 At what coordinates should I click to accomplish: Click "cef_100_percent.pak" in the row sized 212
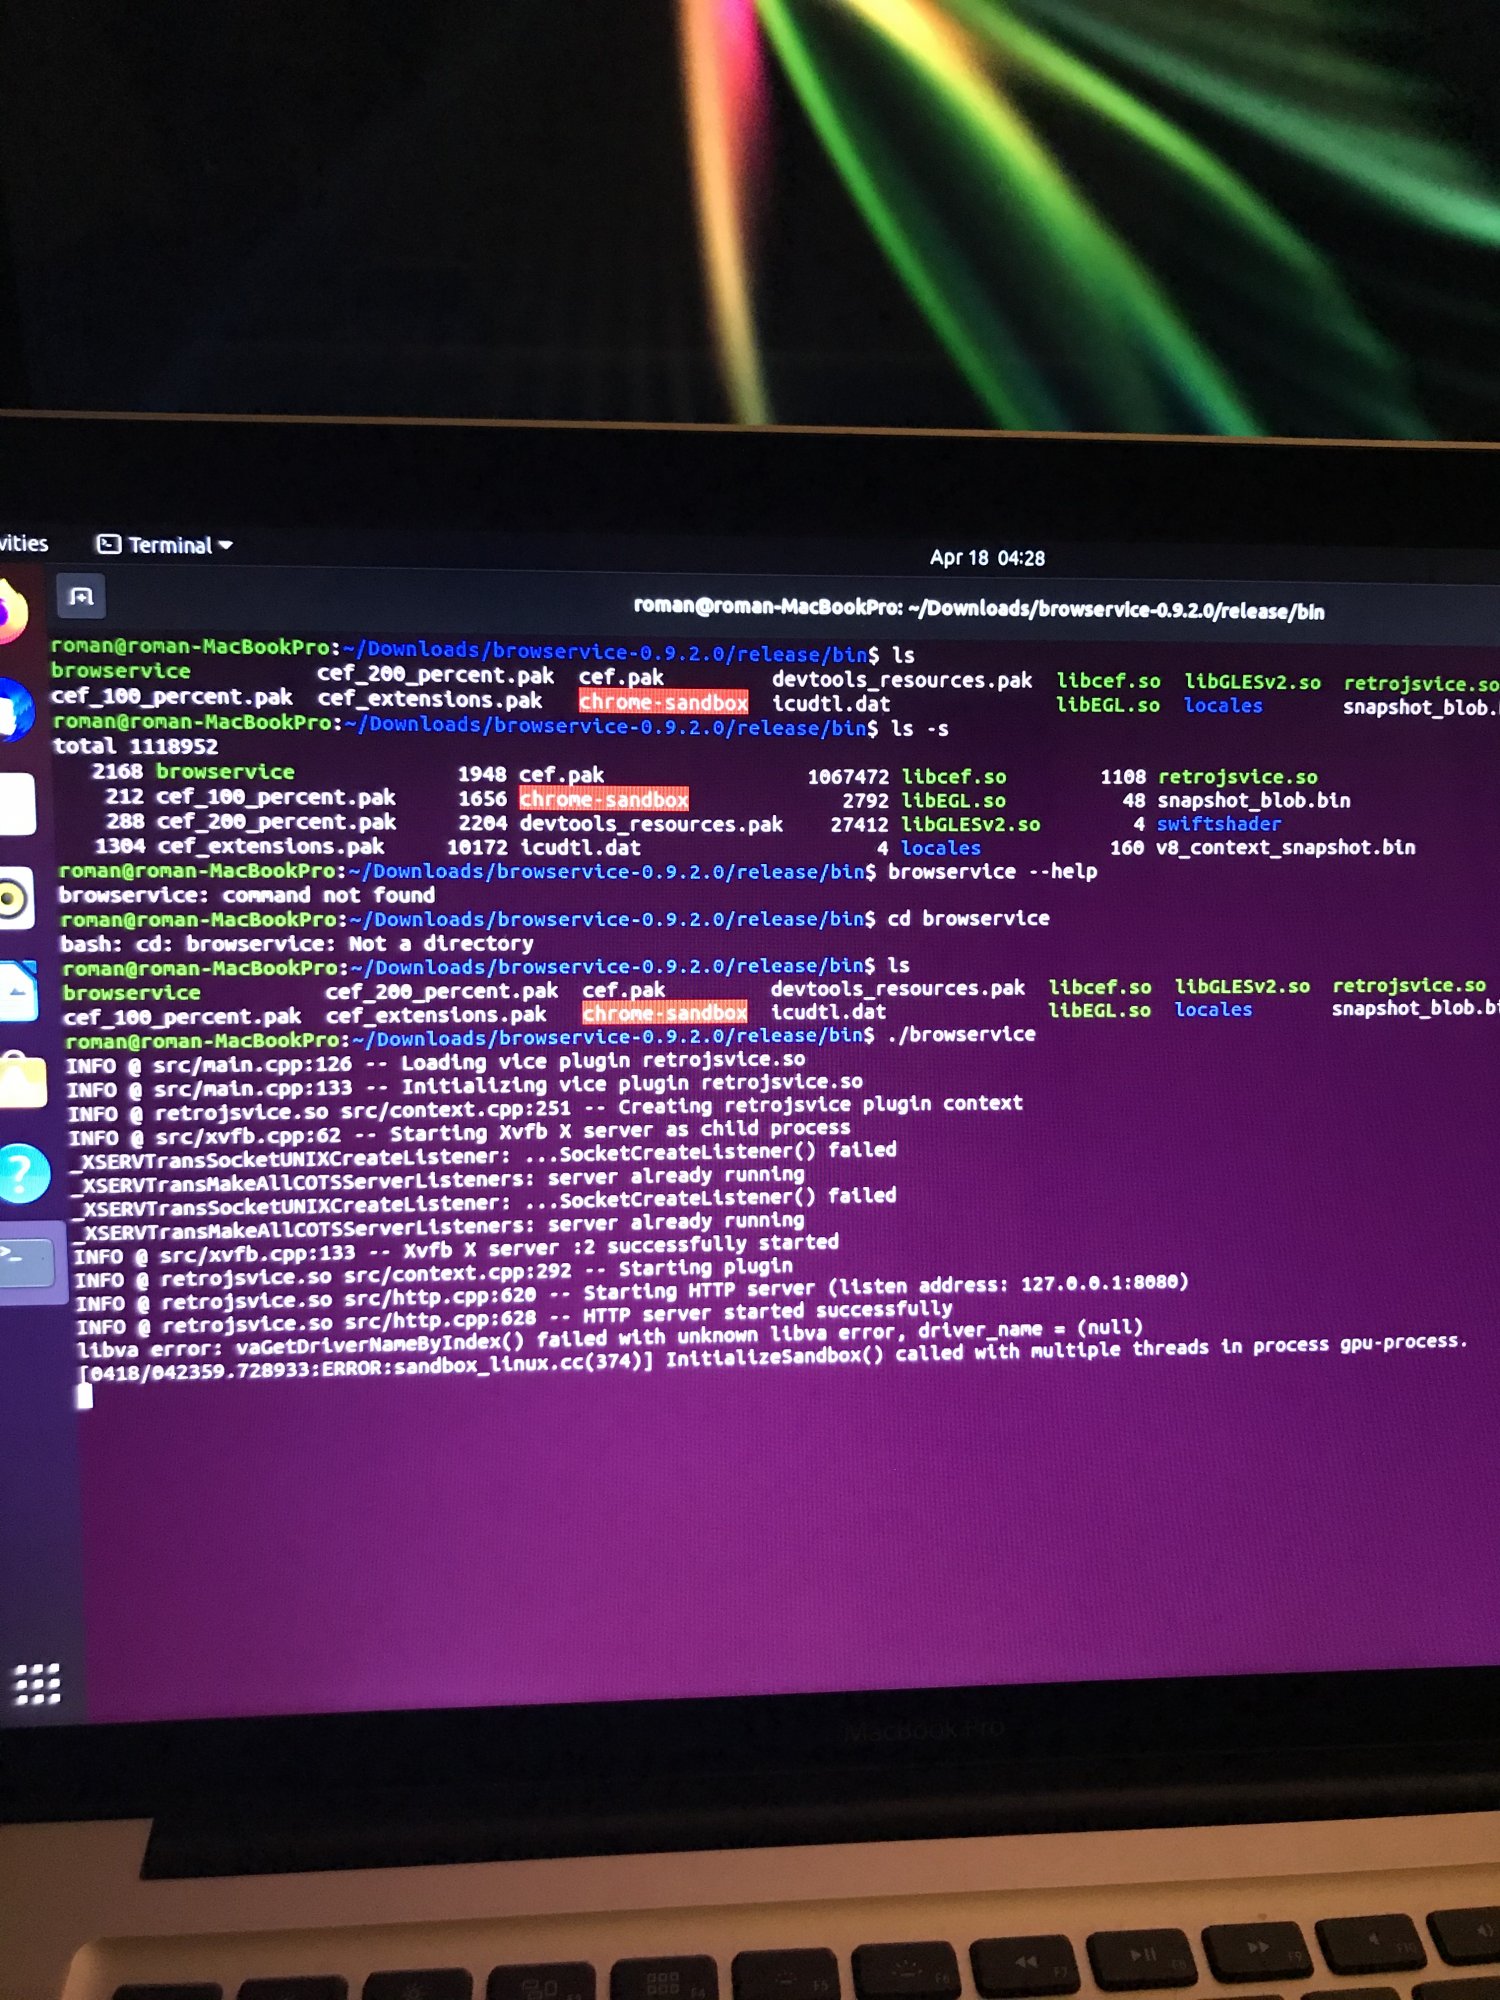coord(276,797)
